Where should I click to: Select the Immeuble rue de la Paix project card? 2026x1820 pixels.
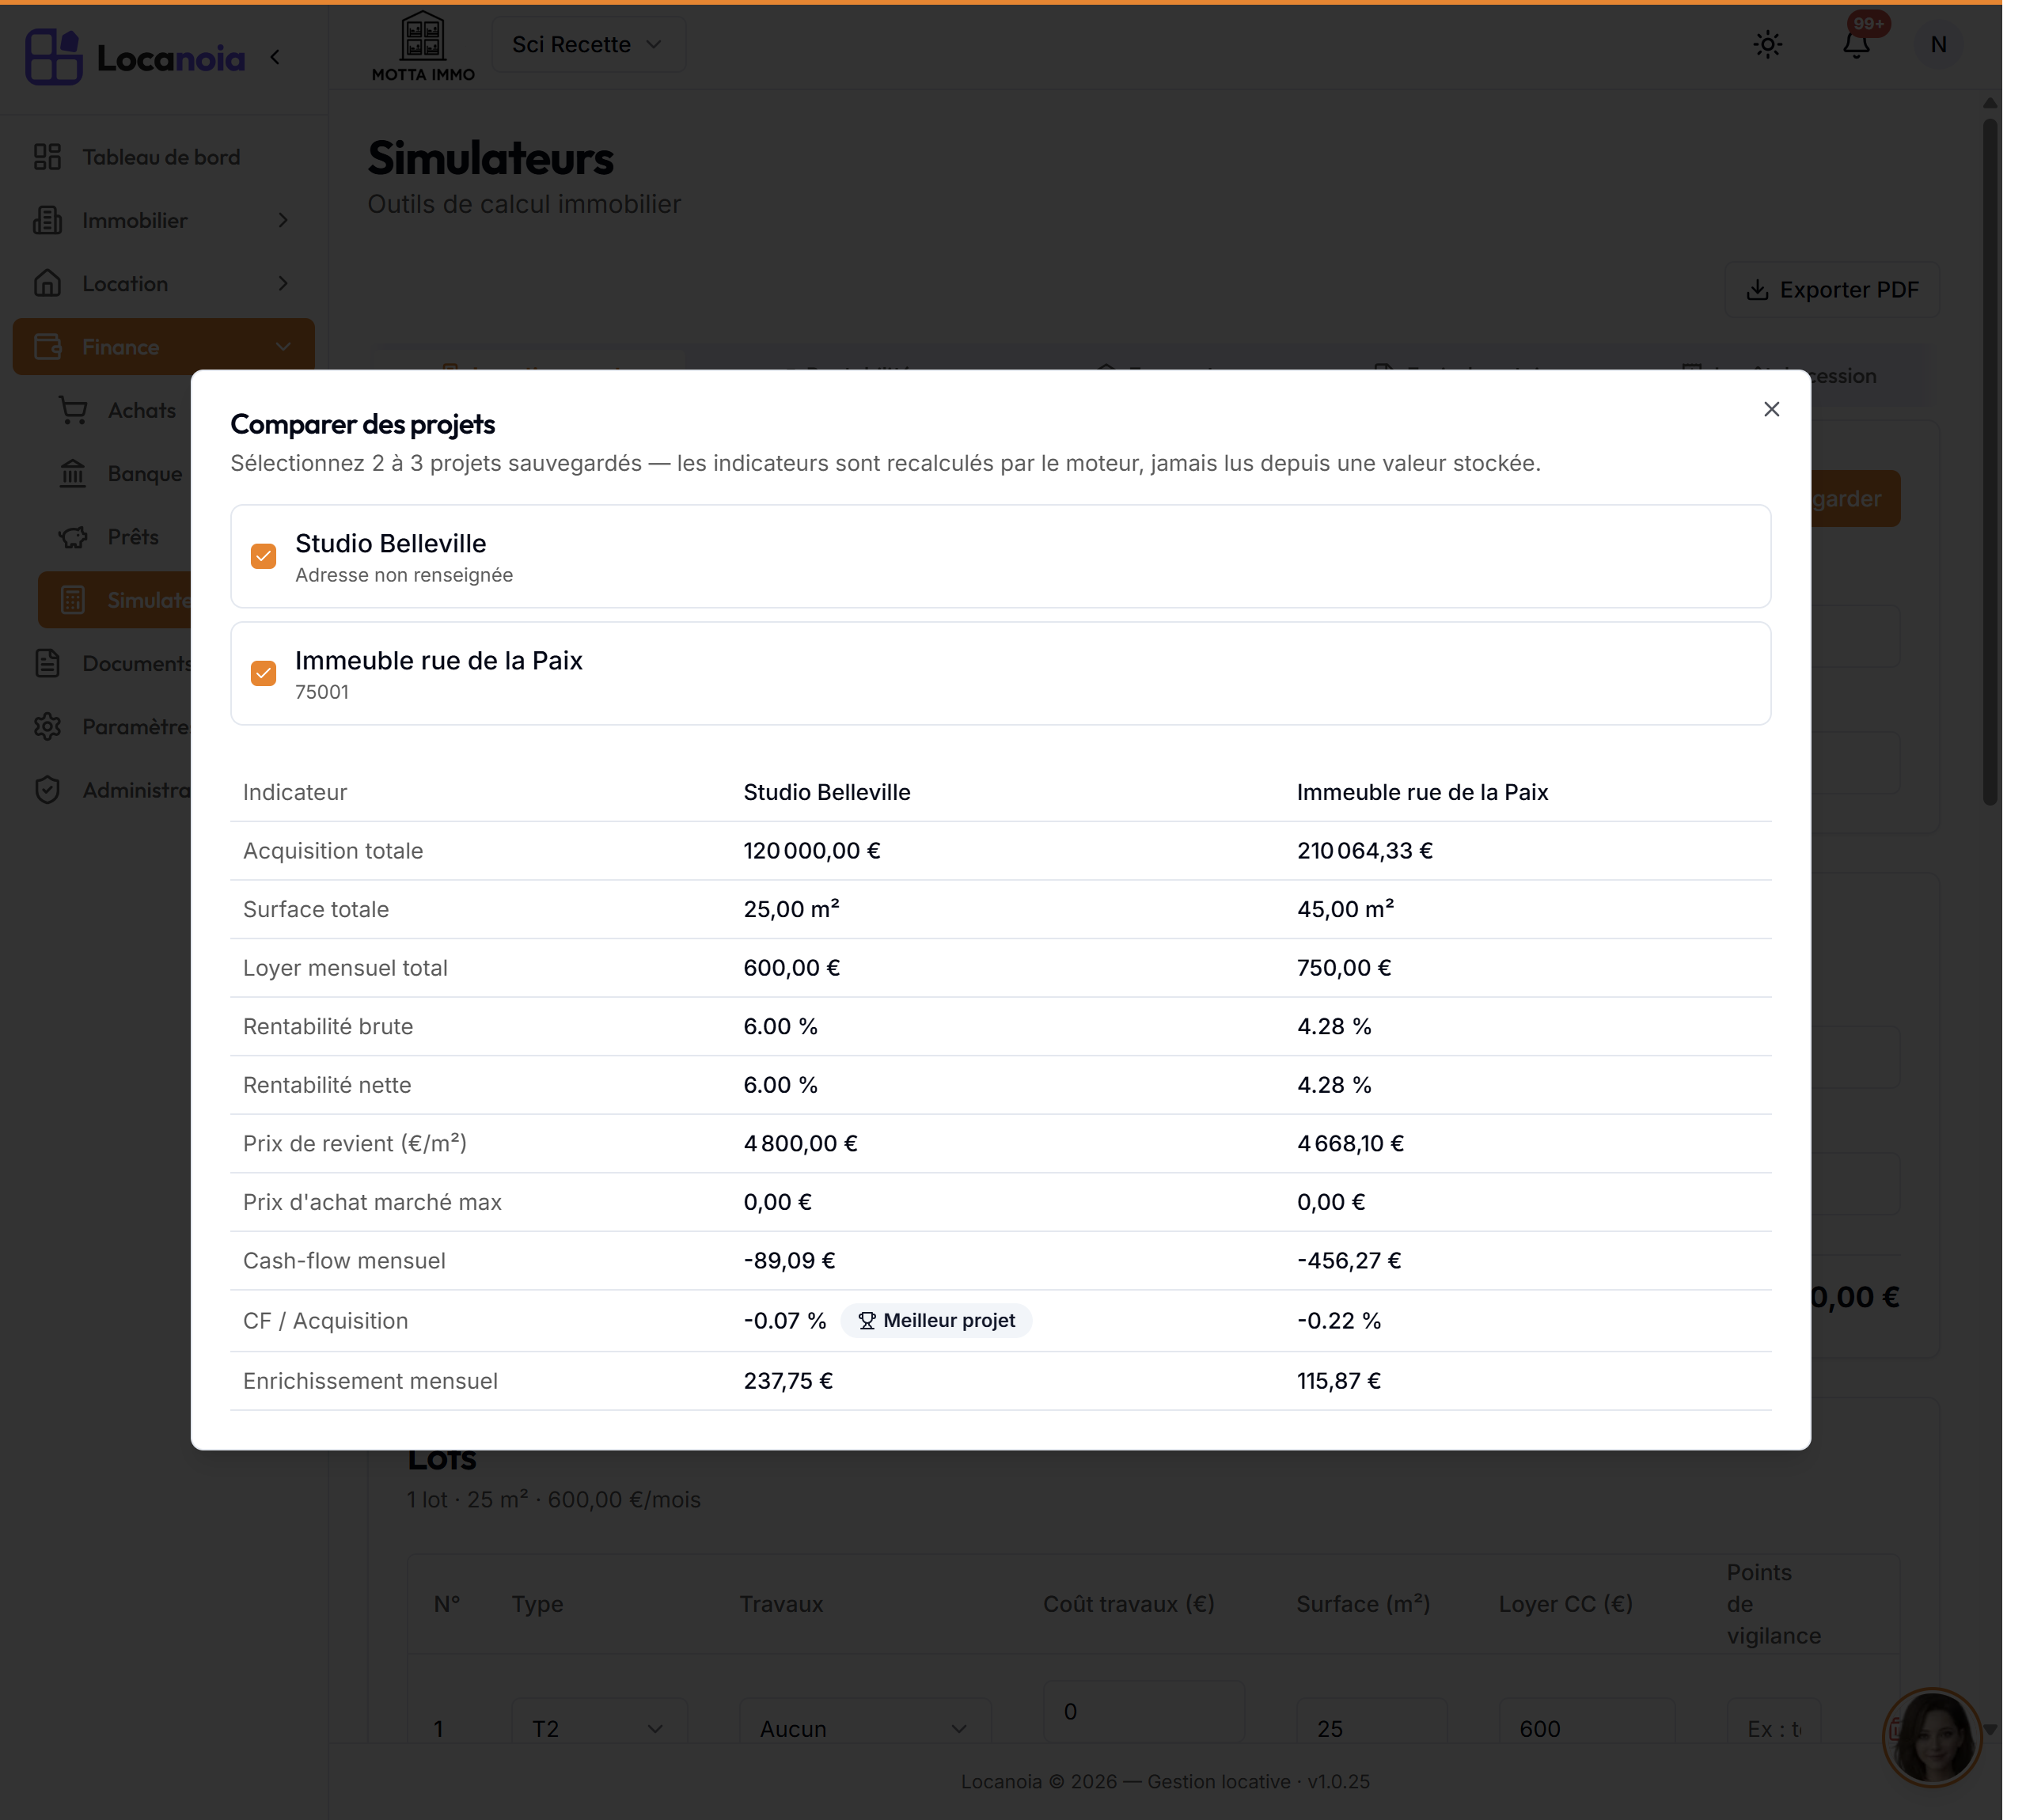click(1000, 673)
